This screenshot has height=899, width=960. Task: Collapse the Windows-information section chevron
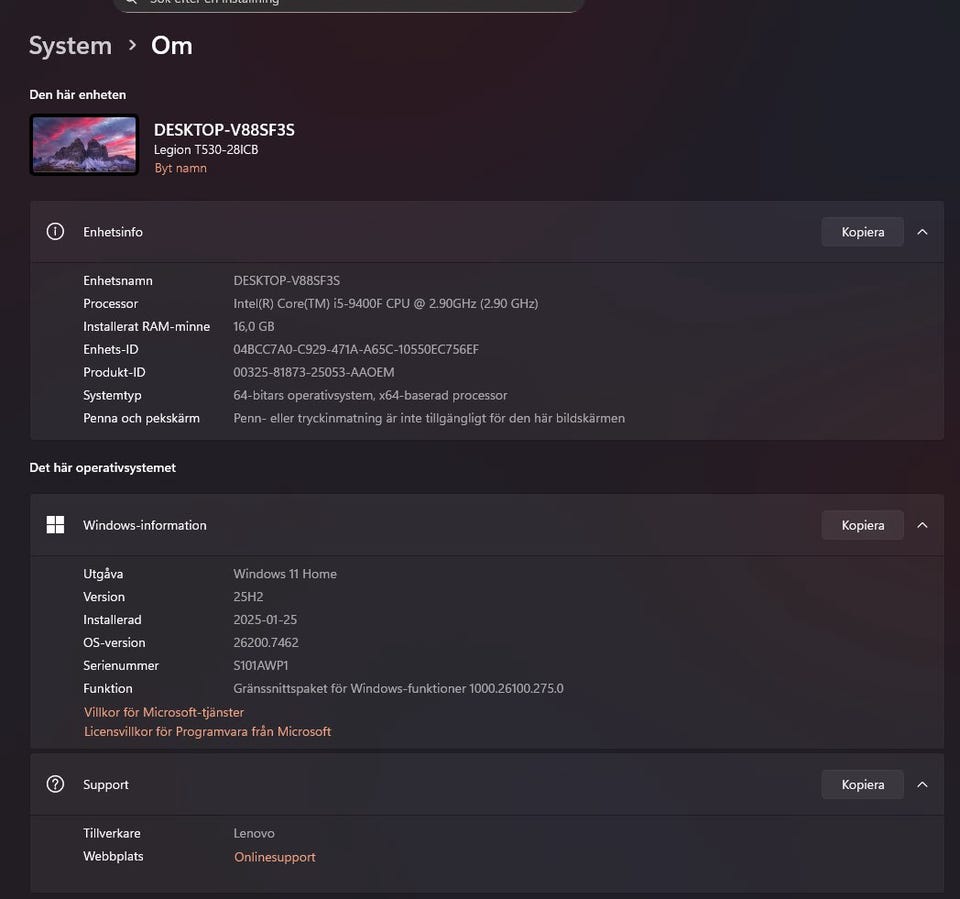[x=922, y=525]
